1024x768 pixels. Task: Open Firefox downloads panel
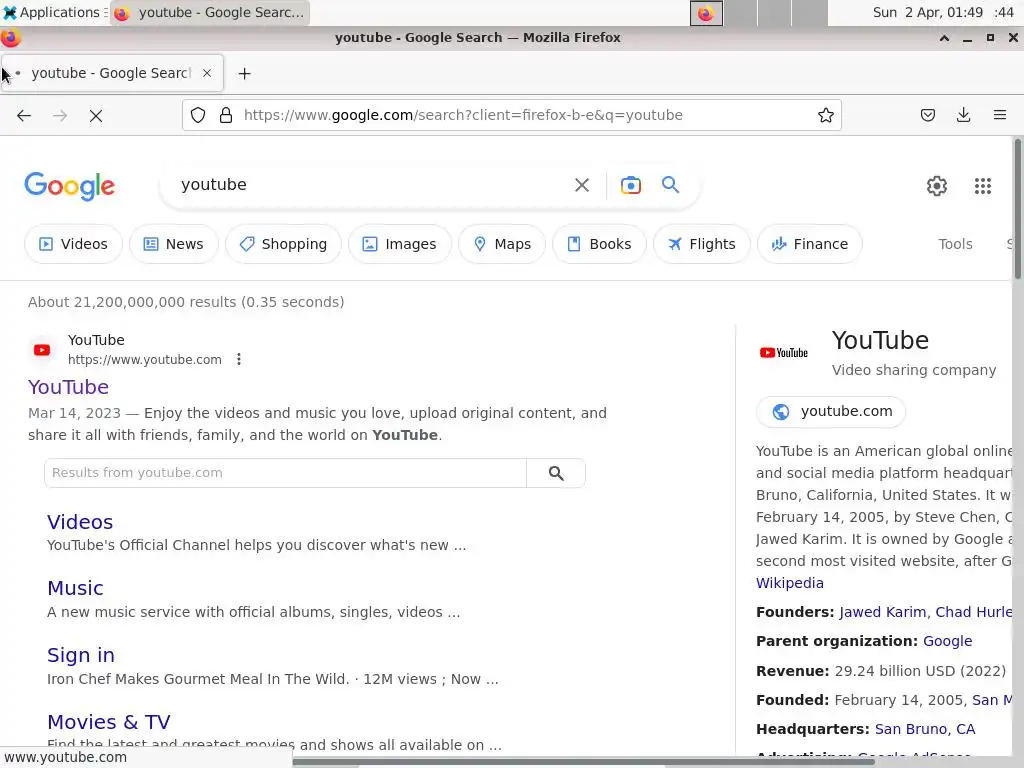pos(963,116)
